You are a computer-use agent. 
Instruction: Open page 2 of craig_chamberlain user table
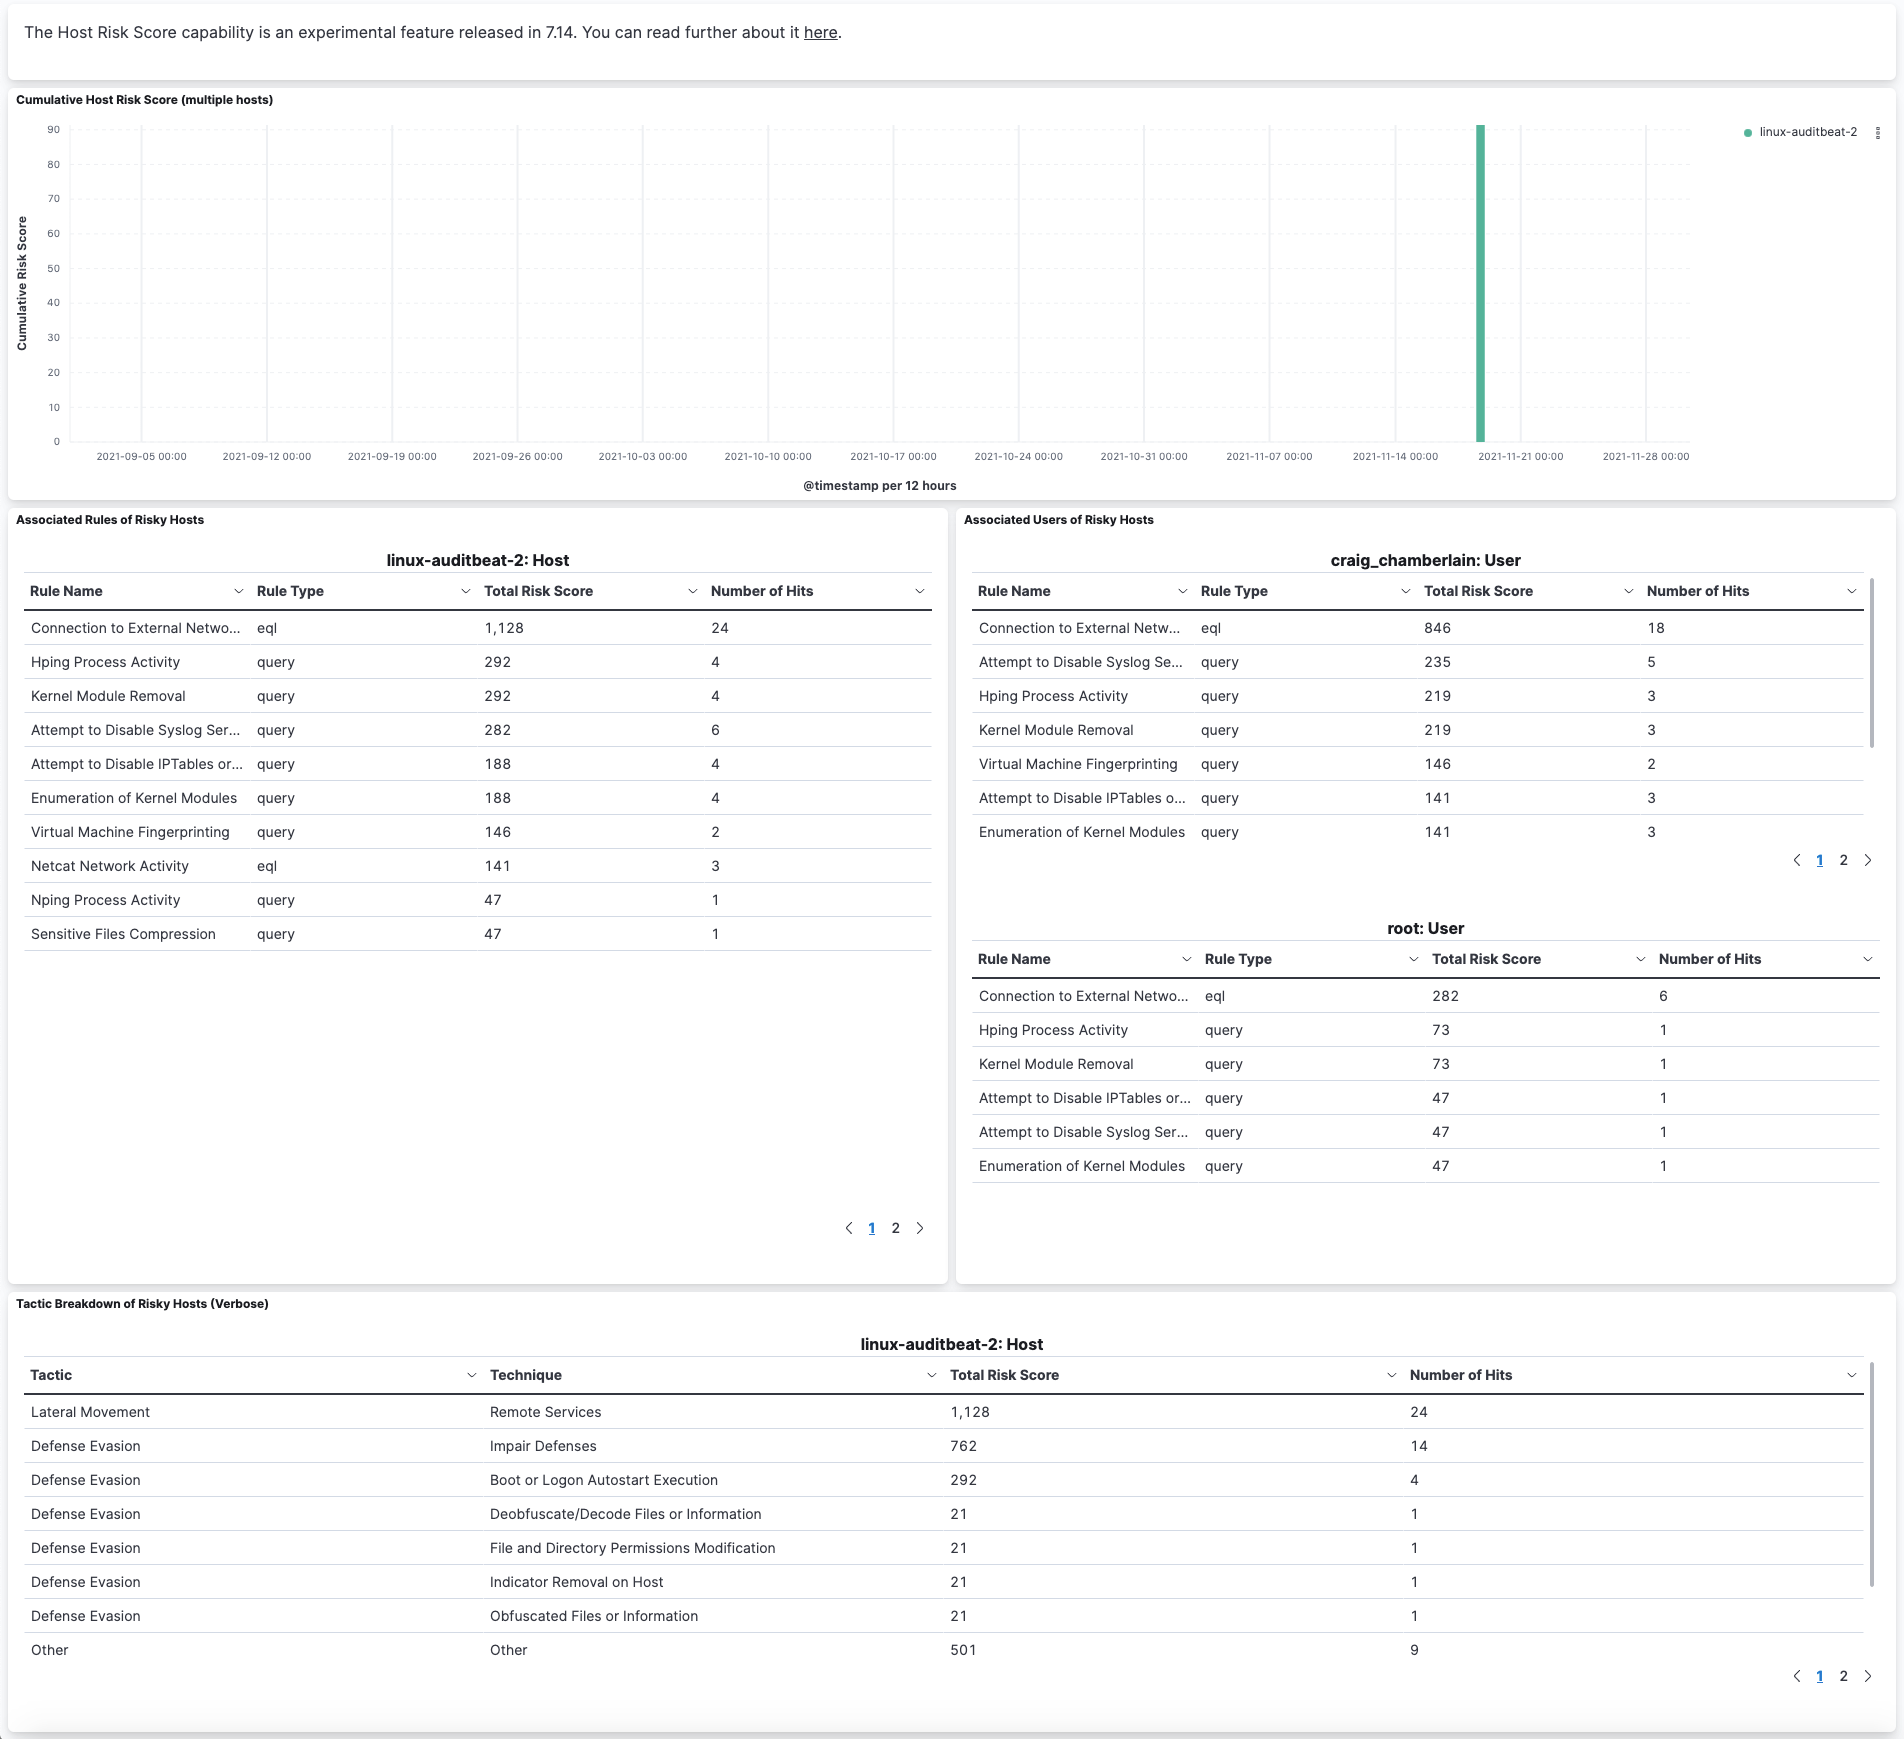coord(1843,859)
